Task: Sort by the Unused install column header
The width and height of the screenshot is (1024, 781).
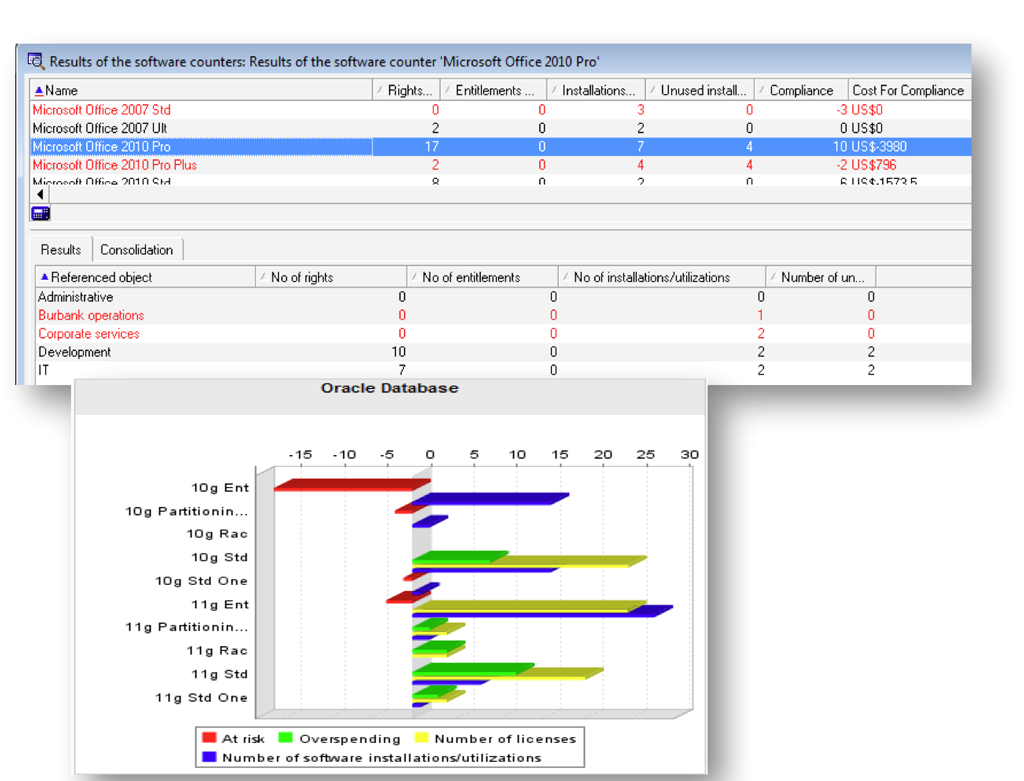Action: pyautogui.click(x=700, y=90)
